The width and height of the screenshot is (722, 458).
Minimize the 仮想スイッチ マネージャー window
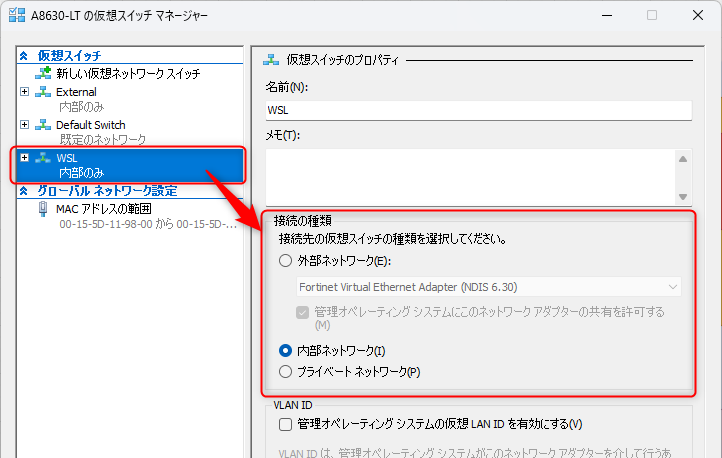tap(607, 15)
